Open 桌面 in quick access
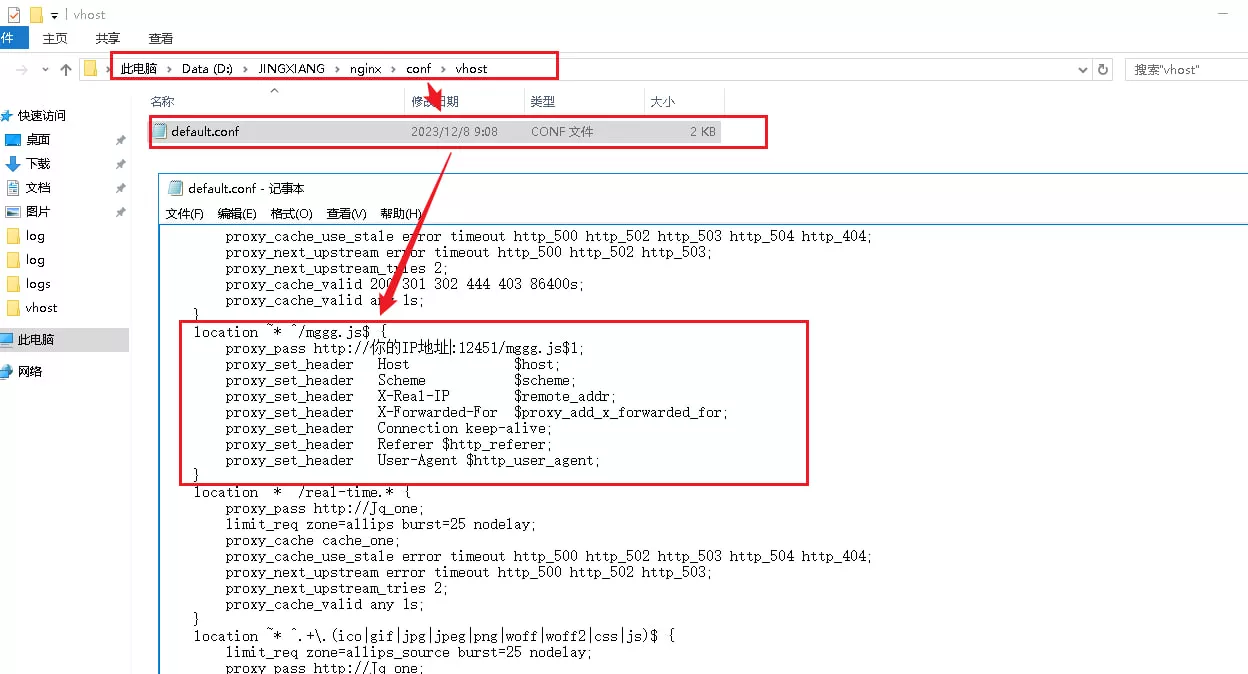The height and width of the screenshot is (674, 1248). pyautogui.click(x=38, y=140)
